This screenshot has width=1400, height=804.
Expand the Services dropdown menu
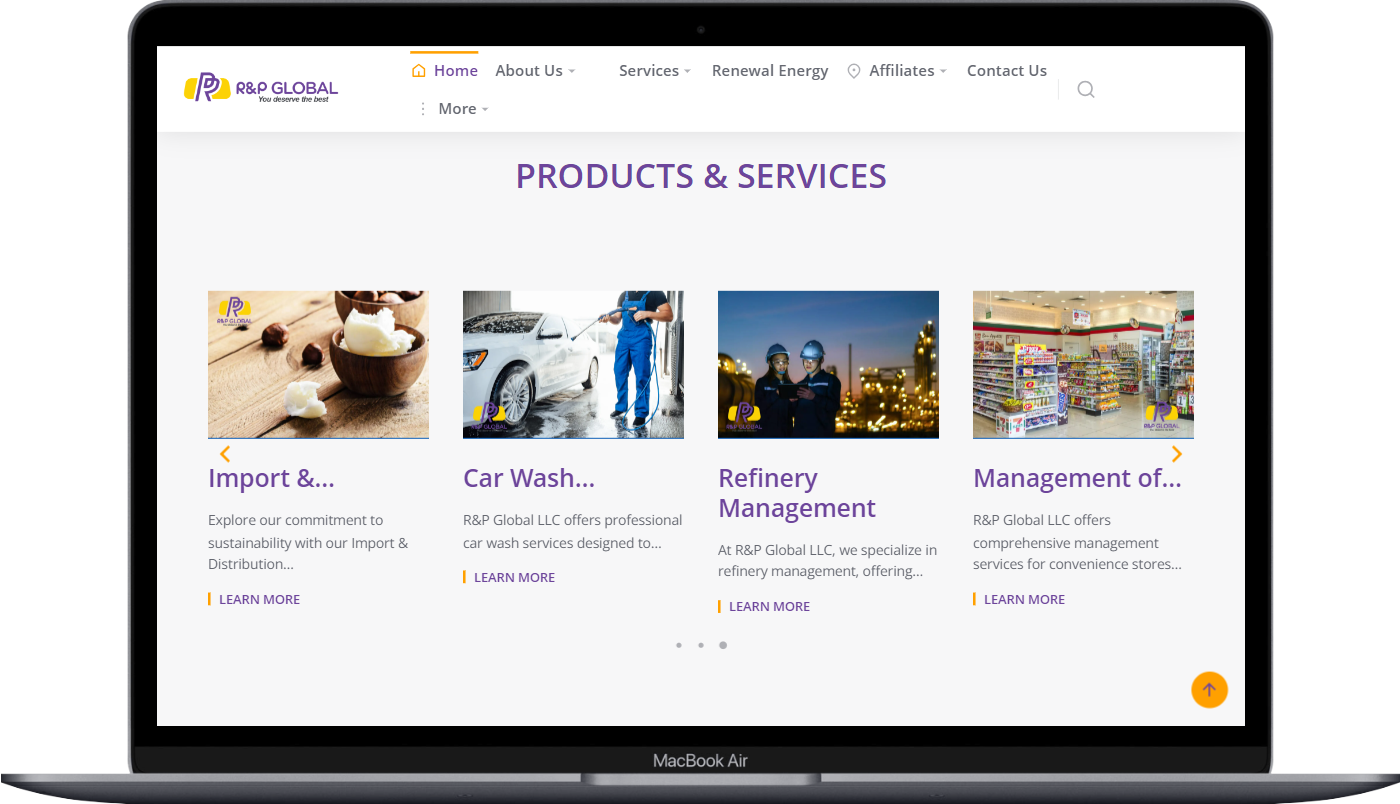click(654, 71)
